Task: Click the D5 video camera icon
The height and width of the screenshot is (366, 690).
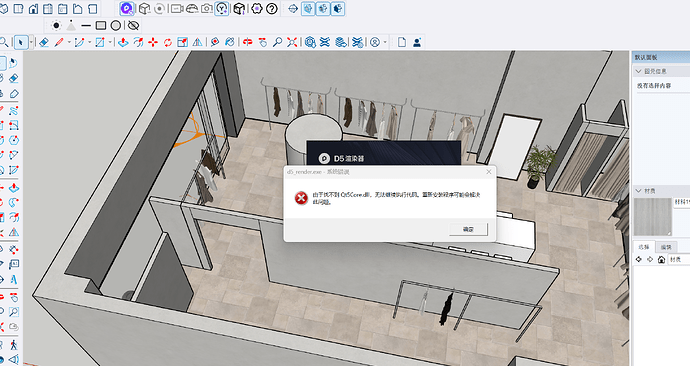Action: tap(176, 8)
